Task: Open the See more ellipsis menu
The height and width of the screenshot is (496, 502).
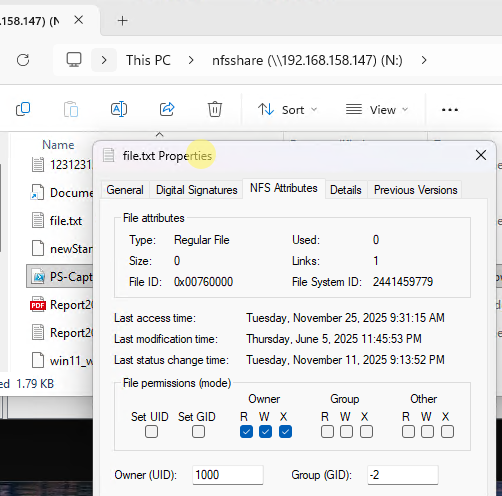Action: click(450, 110)
